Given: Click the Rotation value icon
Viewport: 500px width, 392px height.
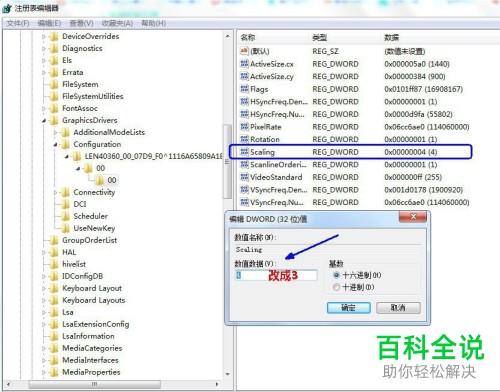Looking at the screenshot, I should (x=244, y=139).
